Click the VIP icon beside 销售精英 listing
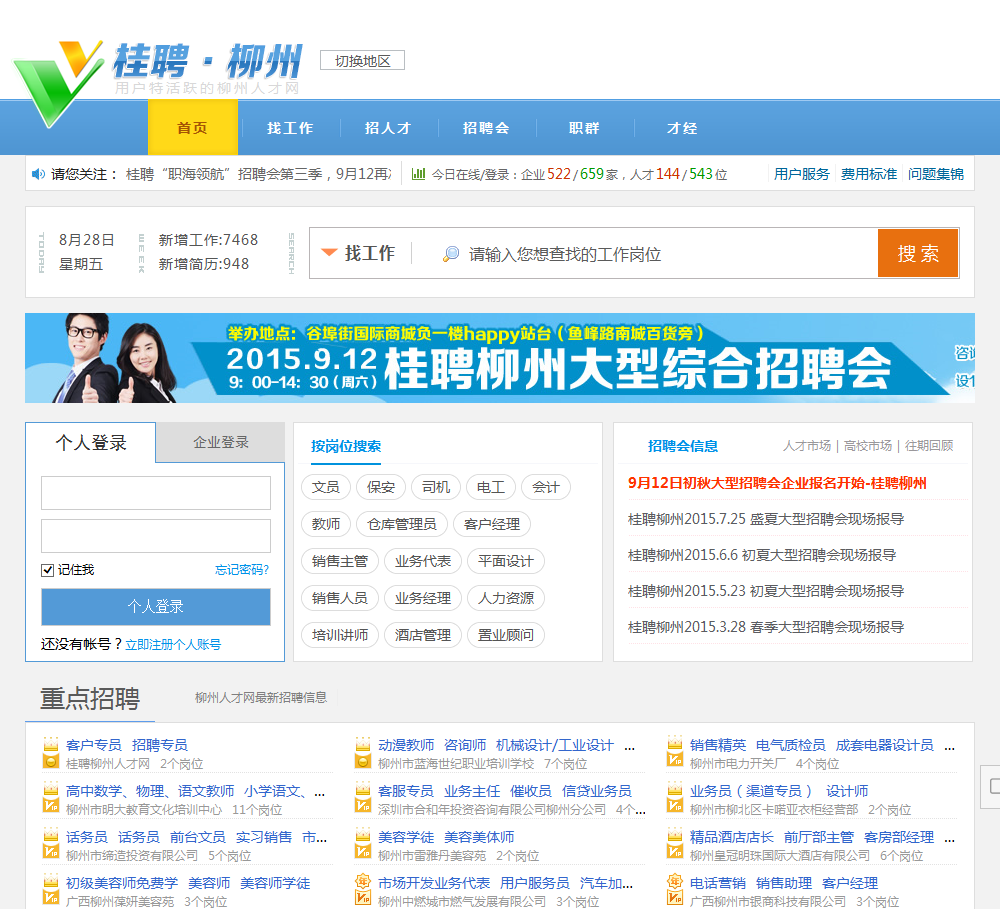1000x909 pixels. (x=675, y=759)
